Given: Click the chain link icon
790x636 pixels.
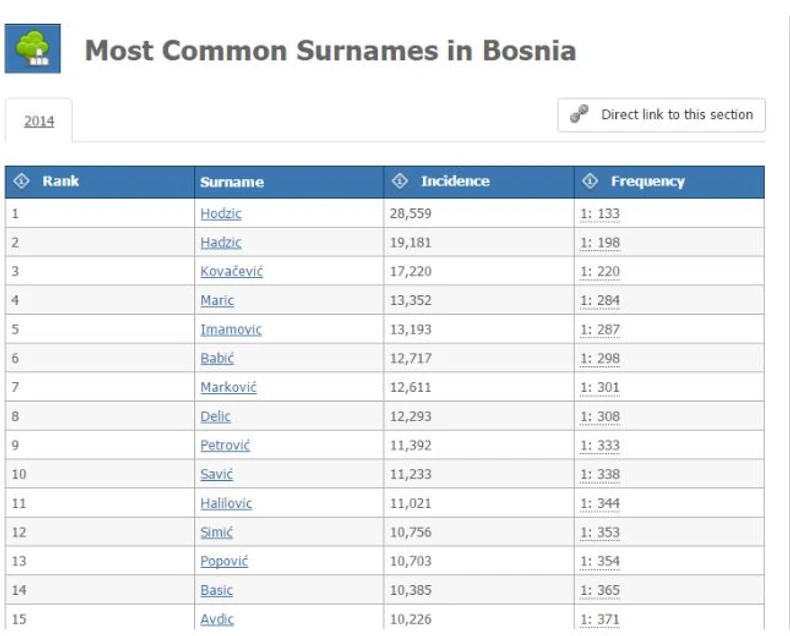Looking at the screenshot, I should pyautogui.click(x=579, y=115).
